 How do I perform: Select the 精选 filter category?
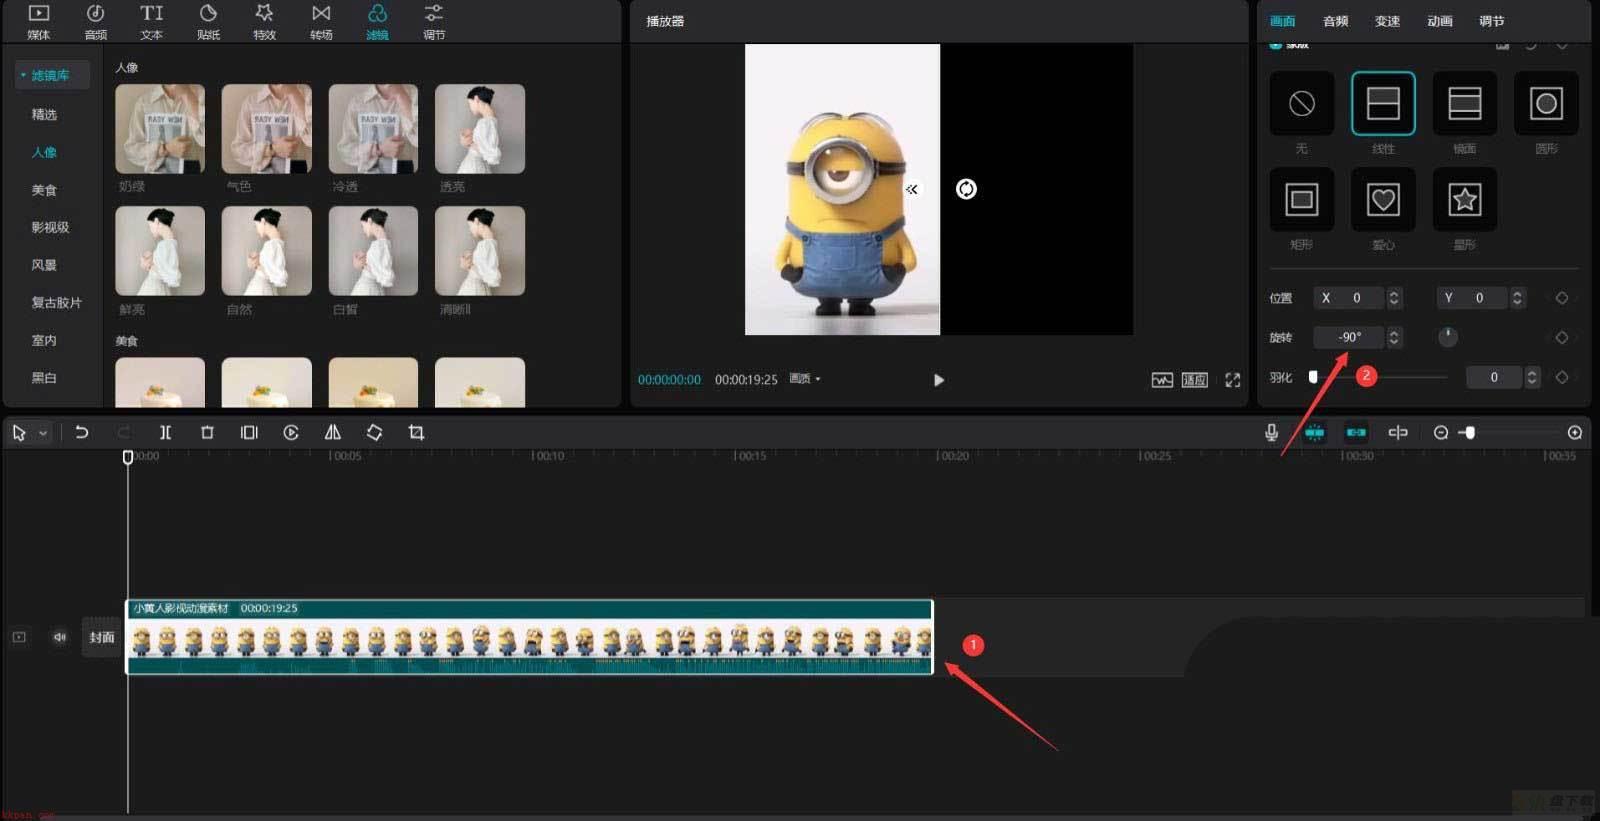click(x=44, y=114)
